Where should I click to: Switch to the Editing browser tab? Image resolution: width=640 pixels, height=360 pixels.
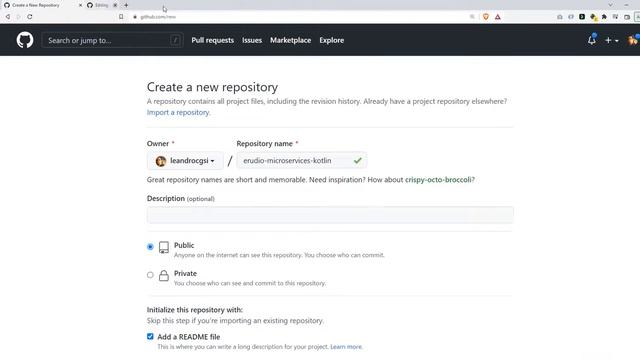click(x=101, y=5)
